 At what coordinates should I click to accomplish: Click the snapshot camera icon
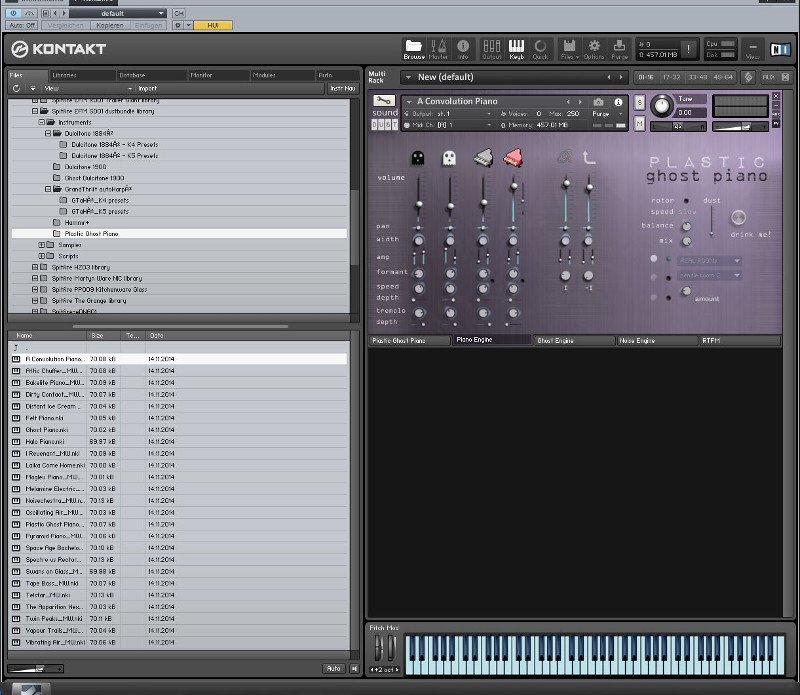pos(598,102)
